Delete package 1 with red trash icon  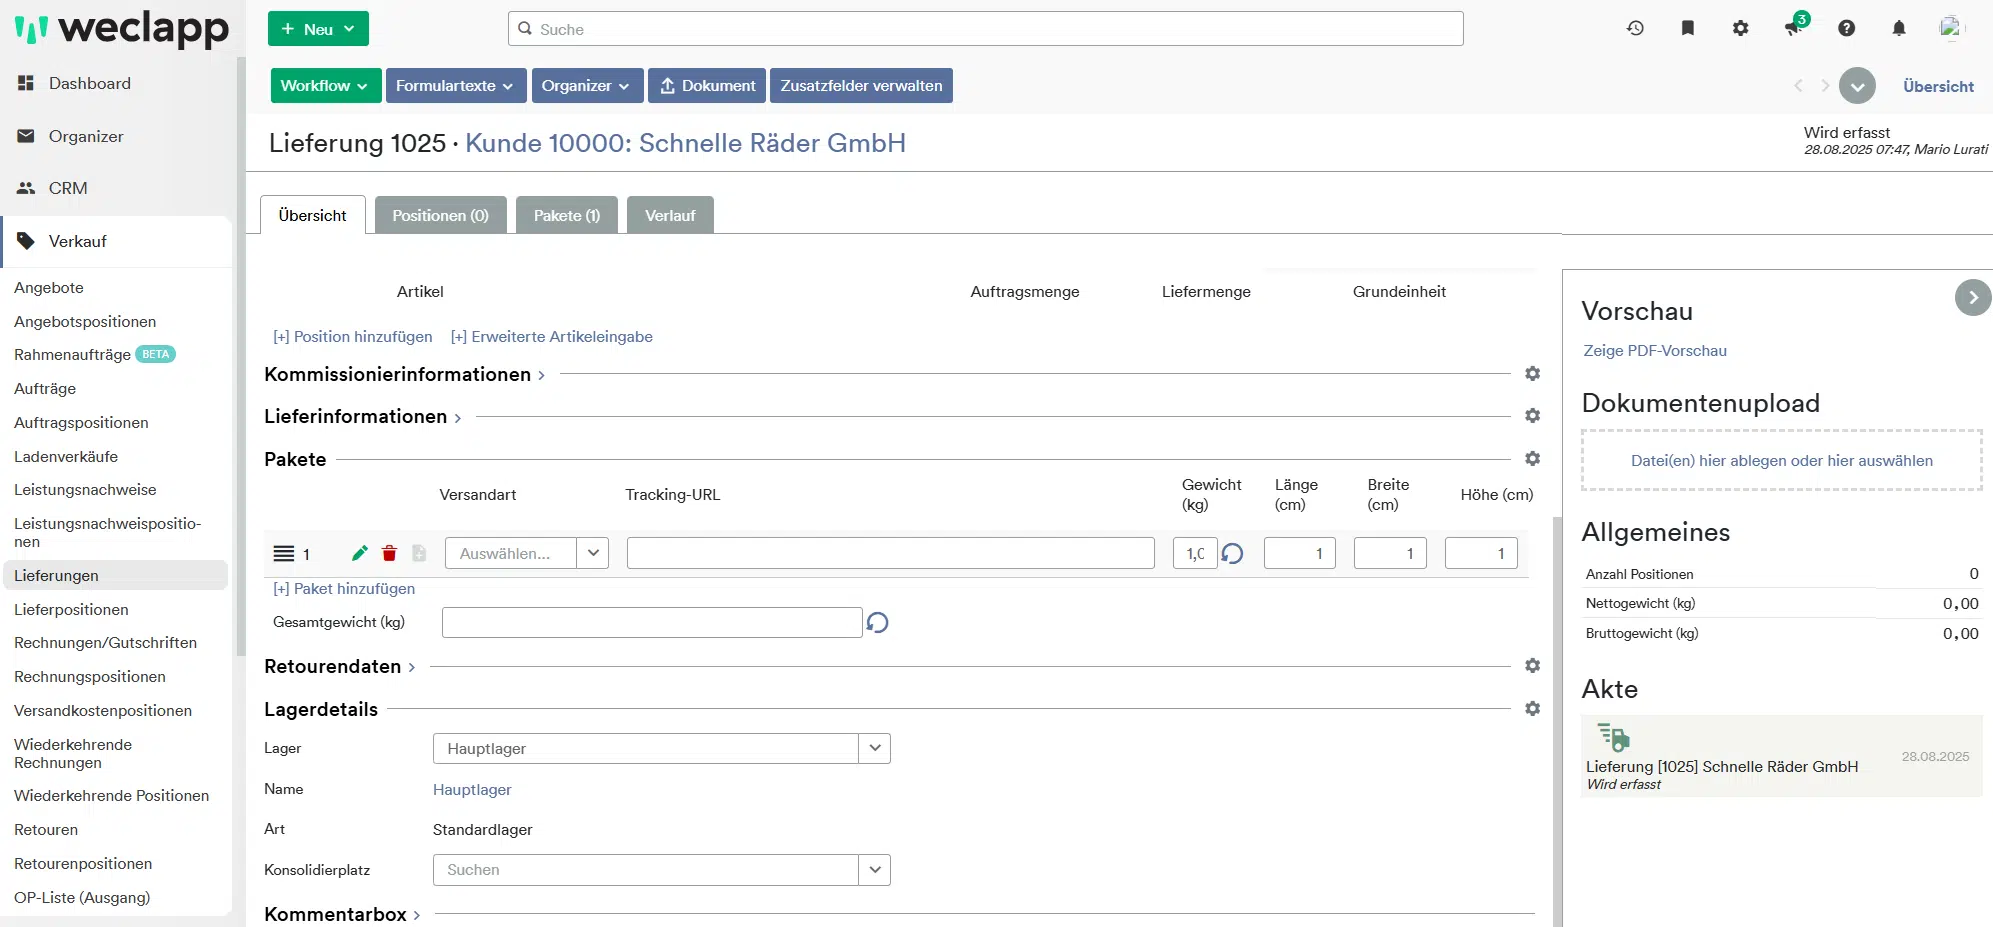tap(390, 553)
